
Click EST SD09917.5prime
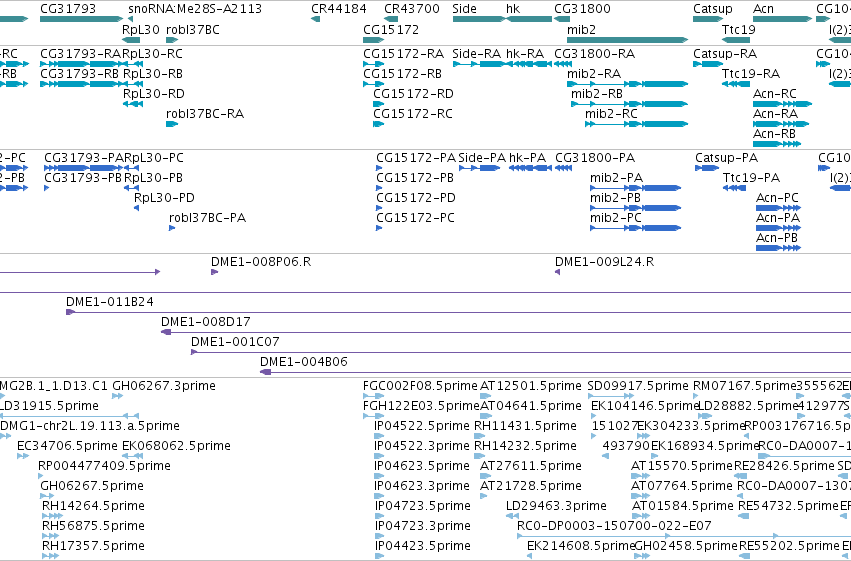pyautogui.click(x=638, y=386)
